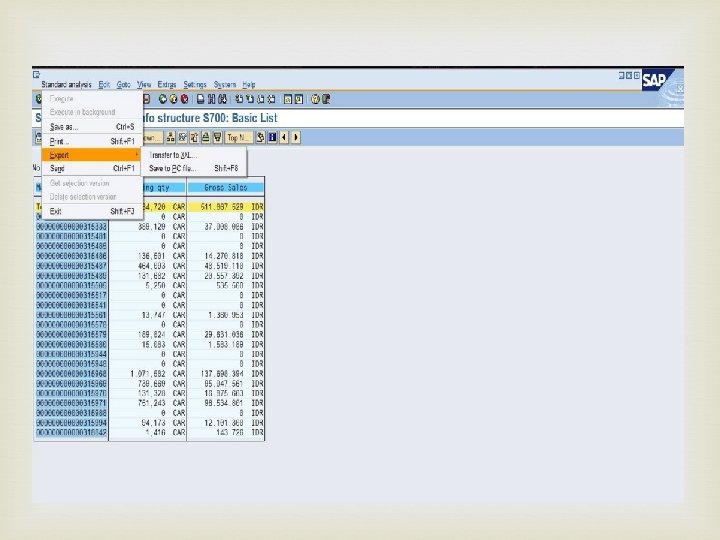This screenshot has width=720, height=540.
Task: Click quantity cell 1,416 CAR in last row
Action: click(147, 433)
